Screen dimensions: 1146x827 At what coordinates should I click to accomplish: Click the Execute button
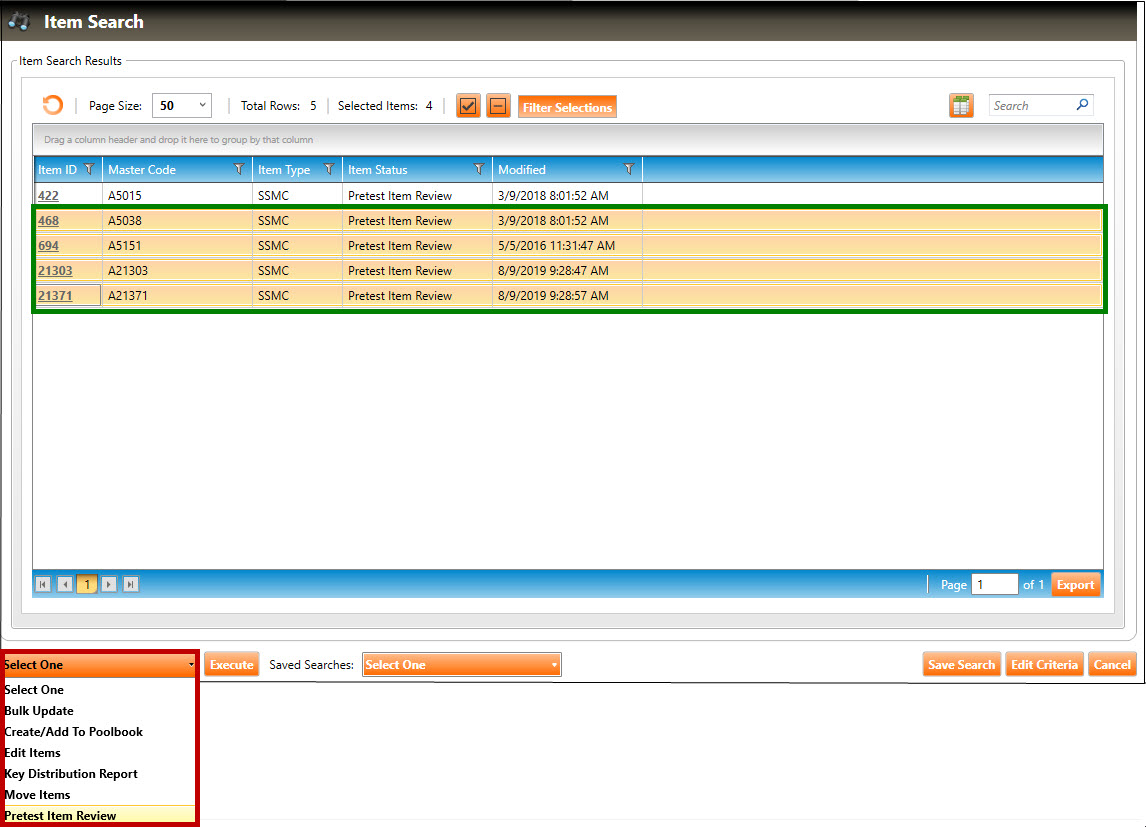tap(231, 665)
